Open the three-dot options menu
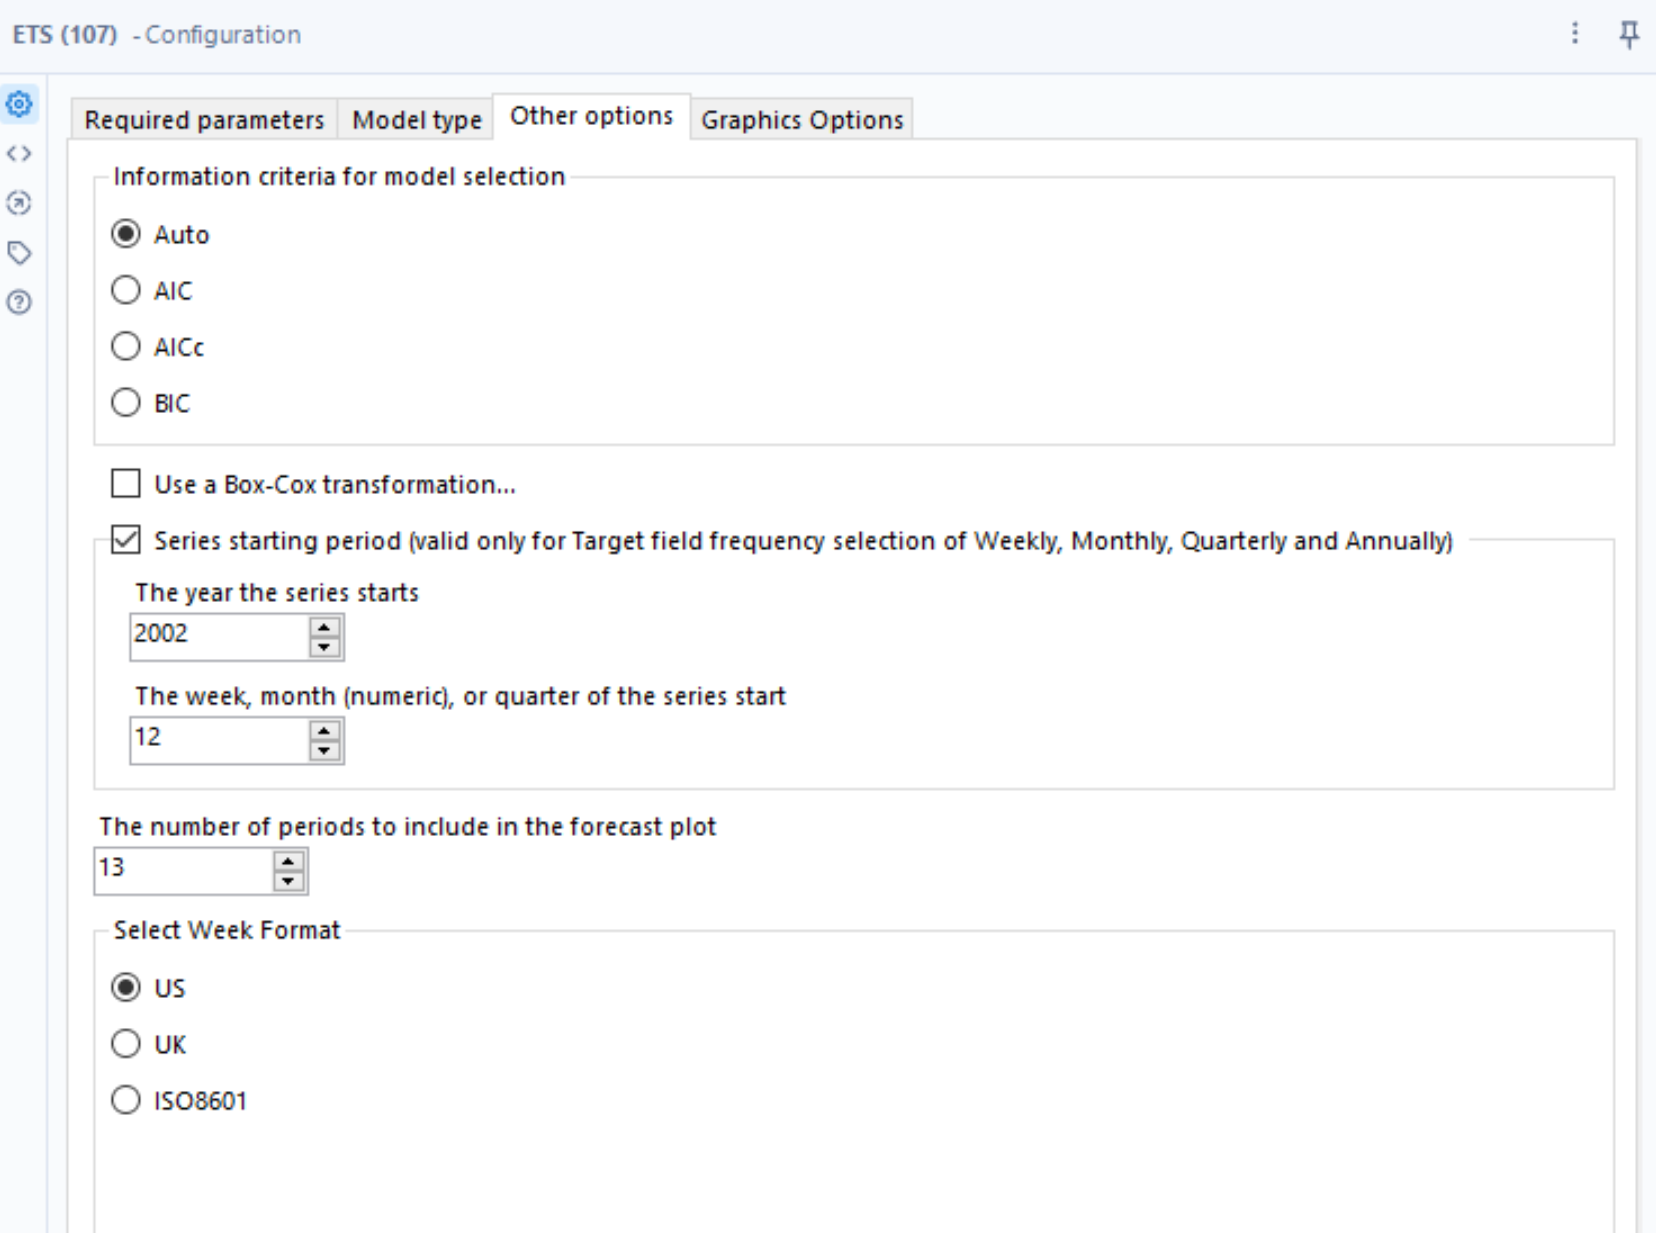 (x=1574, y=34)
